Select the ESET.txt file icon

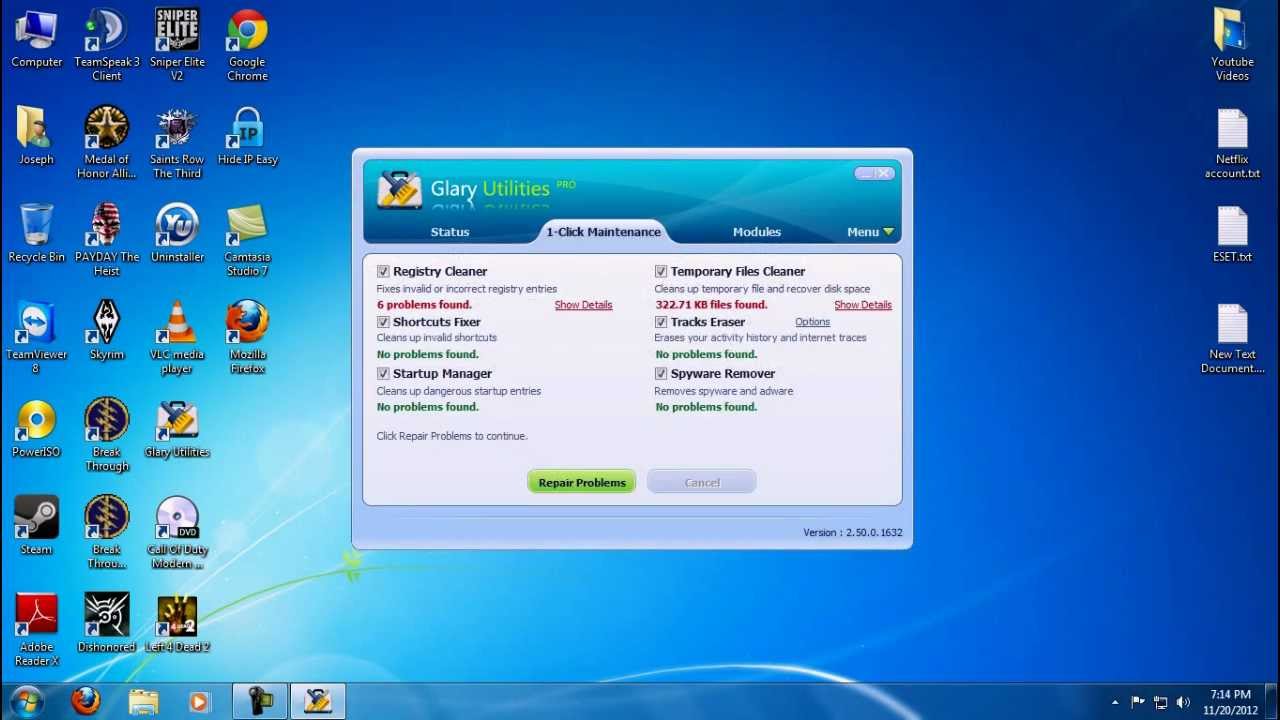click(1232, 233)
